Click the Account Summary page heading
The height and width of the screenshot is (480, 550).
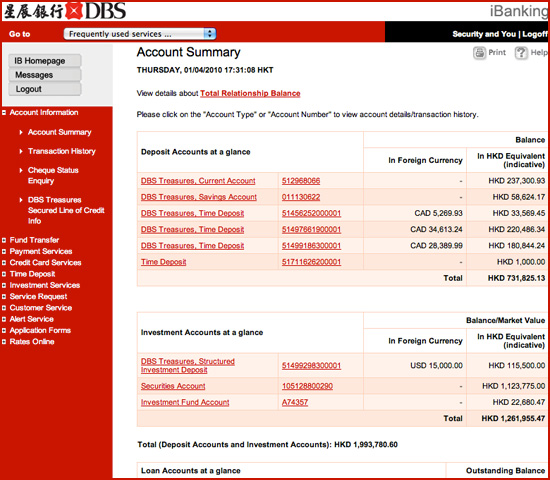[188, 52]
